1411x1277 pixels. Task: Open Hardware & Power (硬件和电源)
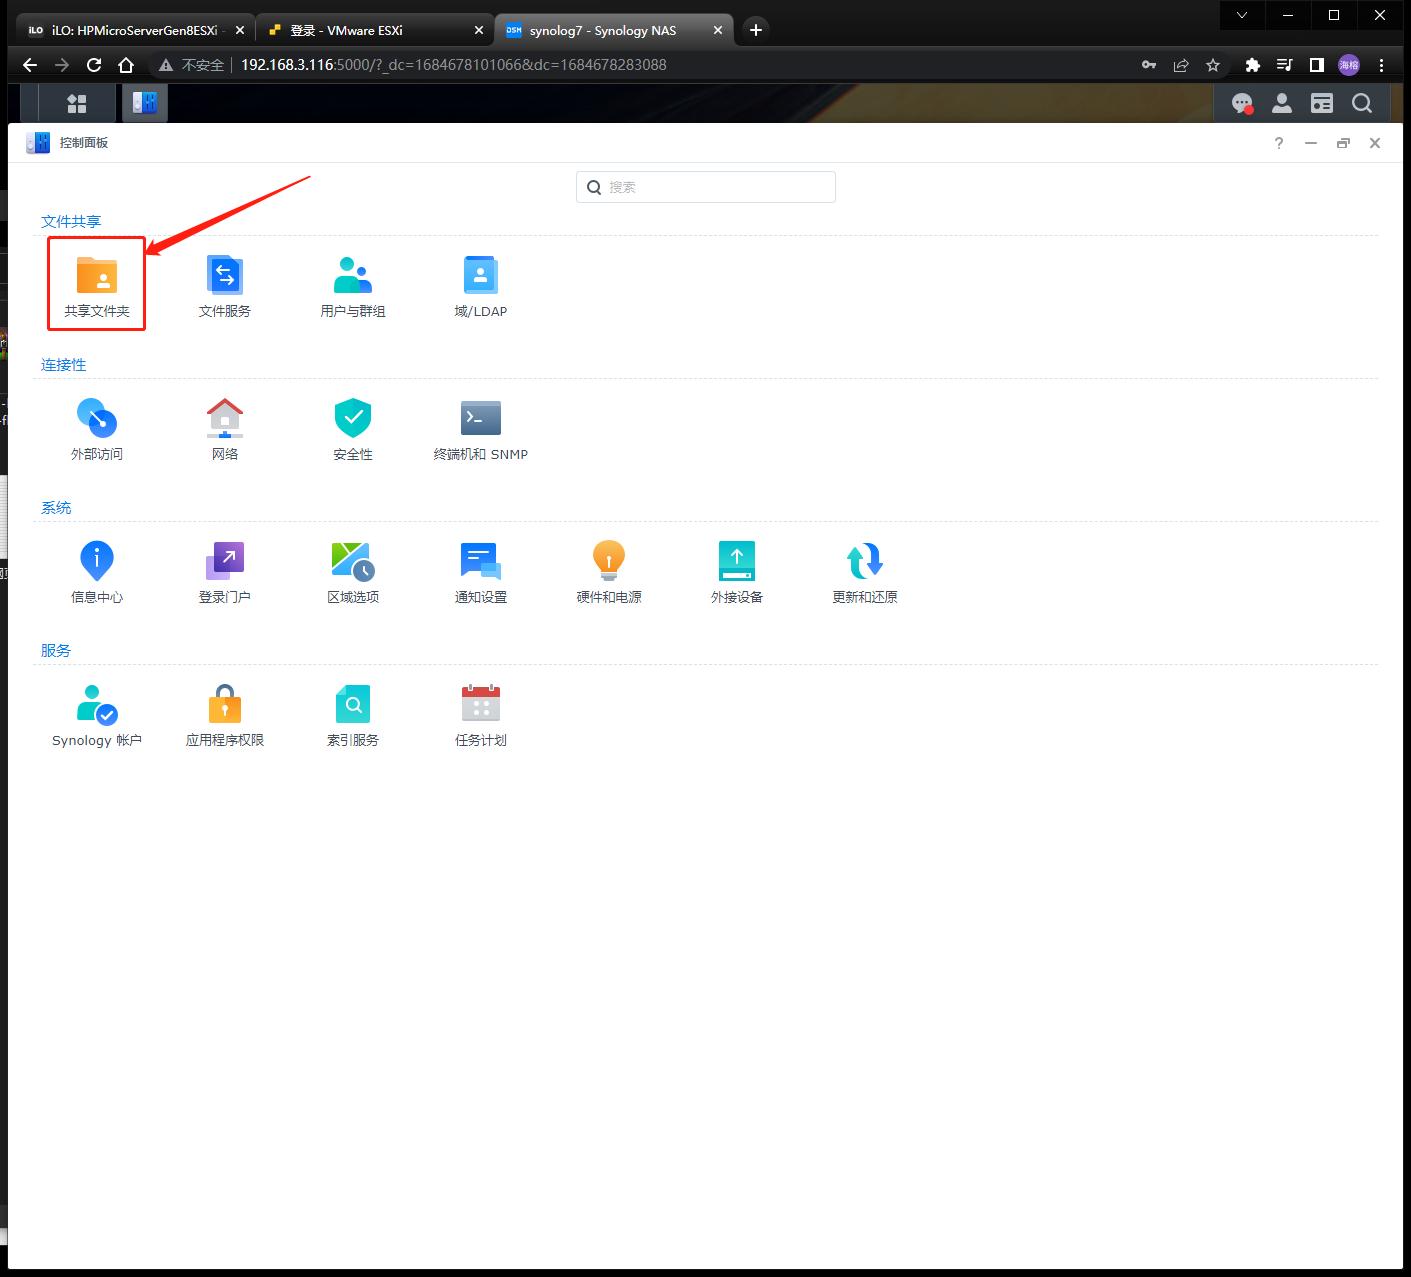point(609,570)
